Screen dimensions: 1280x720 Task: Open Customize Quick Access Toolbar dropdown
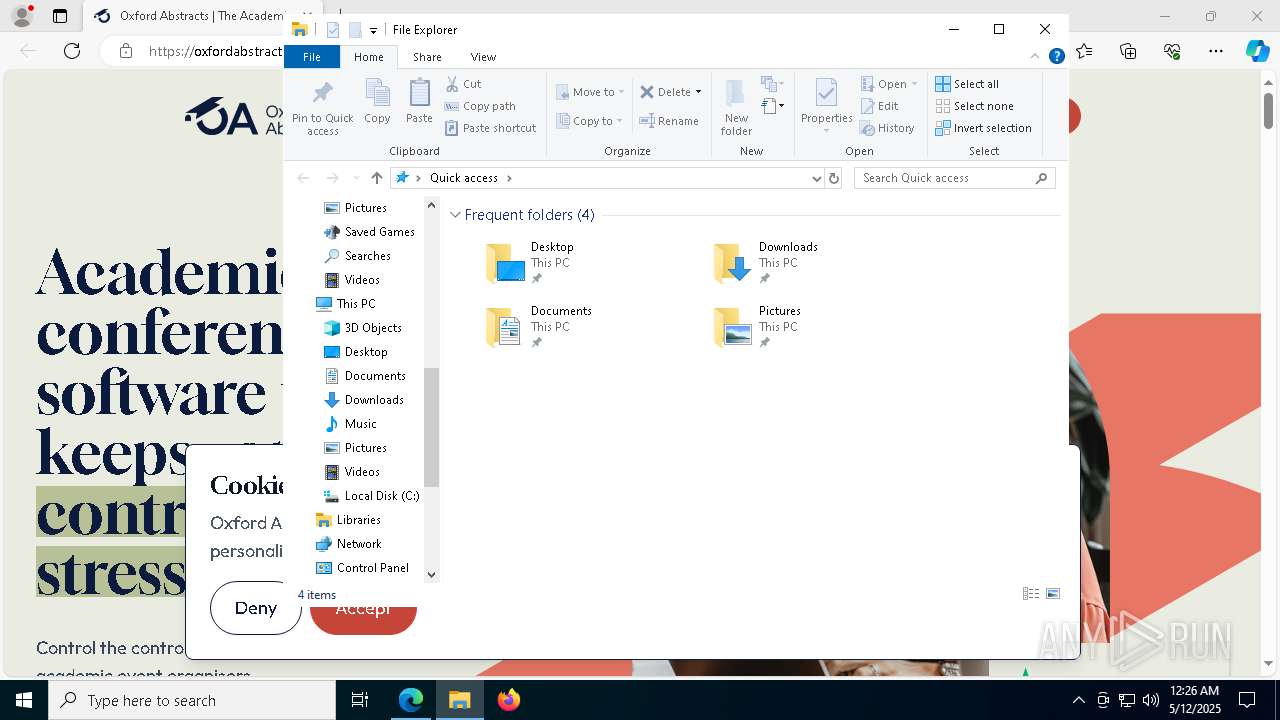point(373,31)
